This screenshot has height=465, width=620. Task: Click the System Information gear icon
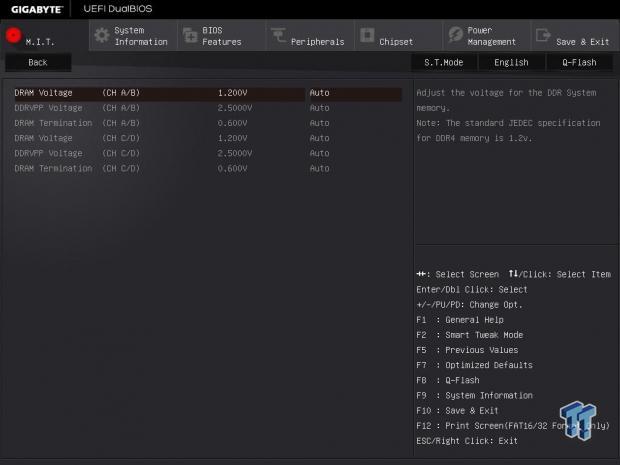(101, 35)
